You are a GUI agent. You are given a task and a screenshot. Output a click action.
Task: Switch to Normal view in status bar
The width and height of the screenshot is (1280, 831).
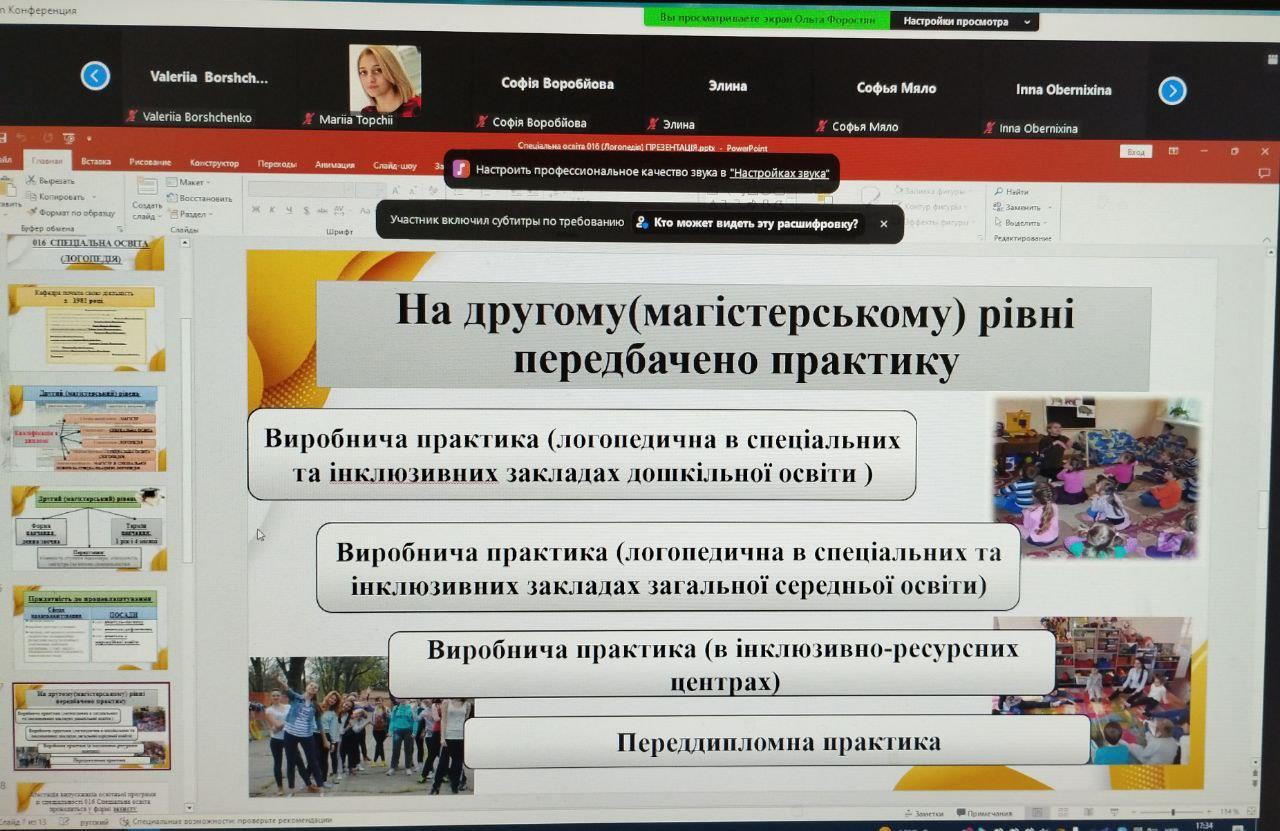coord(1039,812)
